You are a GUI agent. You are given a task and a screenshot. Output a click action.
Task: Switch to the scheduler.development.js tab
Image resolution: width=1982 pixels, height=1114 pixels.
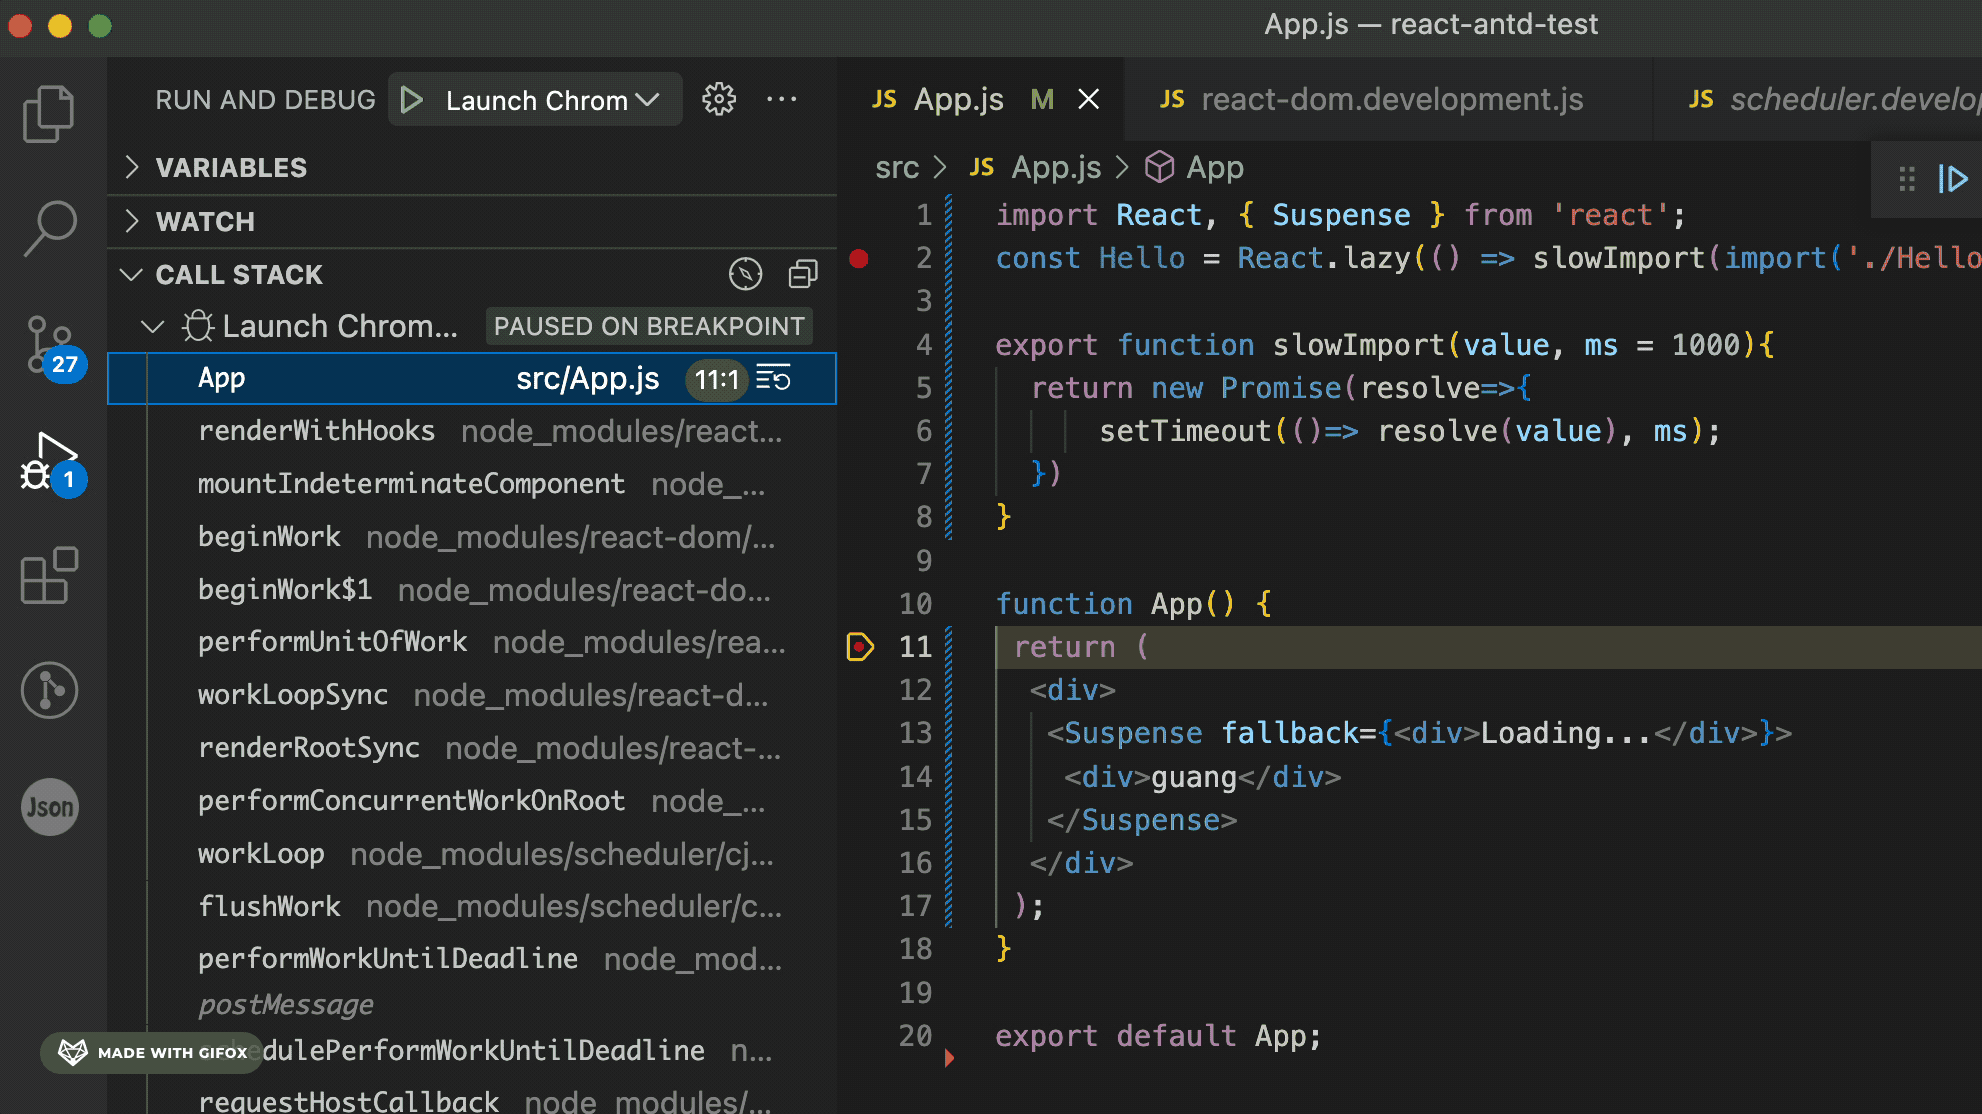(1835, 99)
